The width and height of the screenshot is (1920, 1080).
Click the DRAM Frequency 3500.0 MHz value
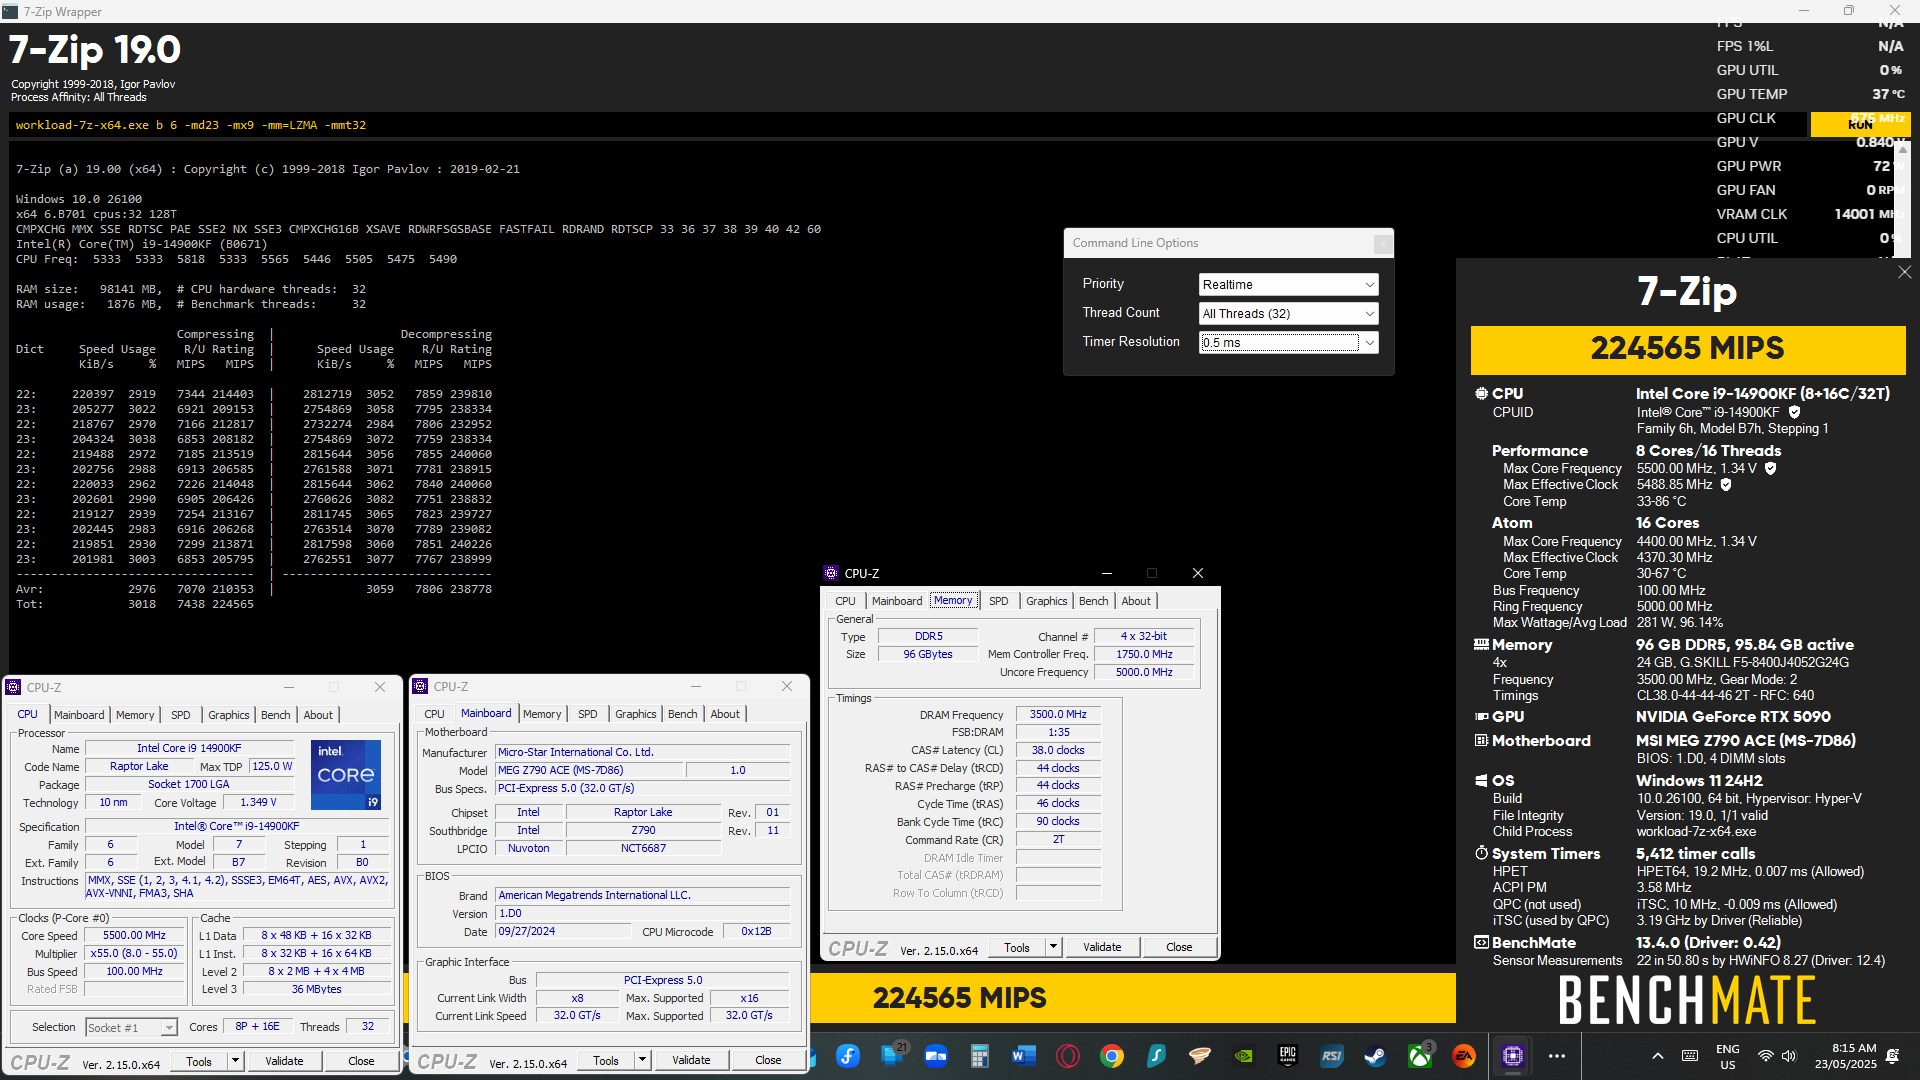click(x=1058, y=714)
